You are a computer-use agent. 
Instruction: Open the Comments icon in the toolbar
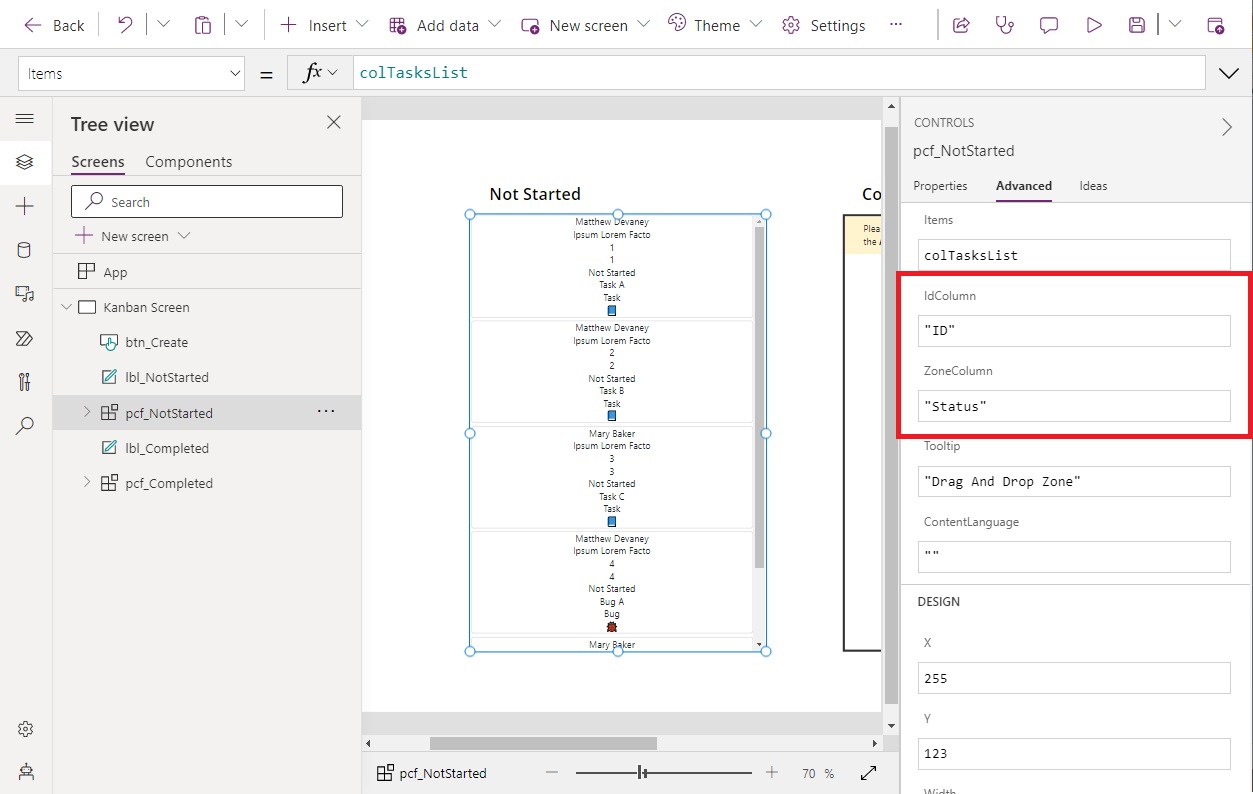click(1048, 24)
